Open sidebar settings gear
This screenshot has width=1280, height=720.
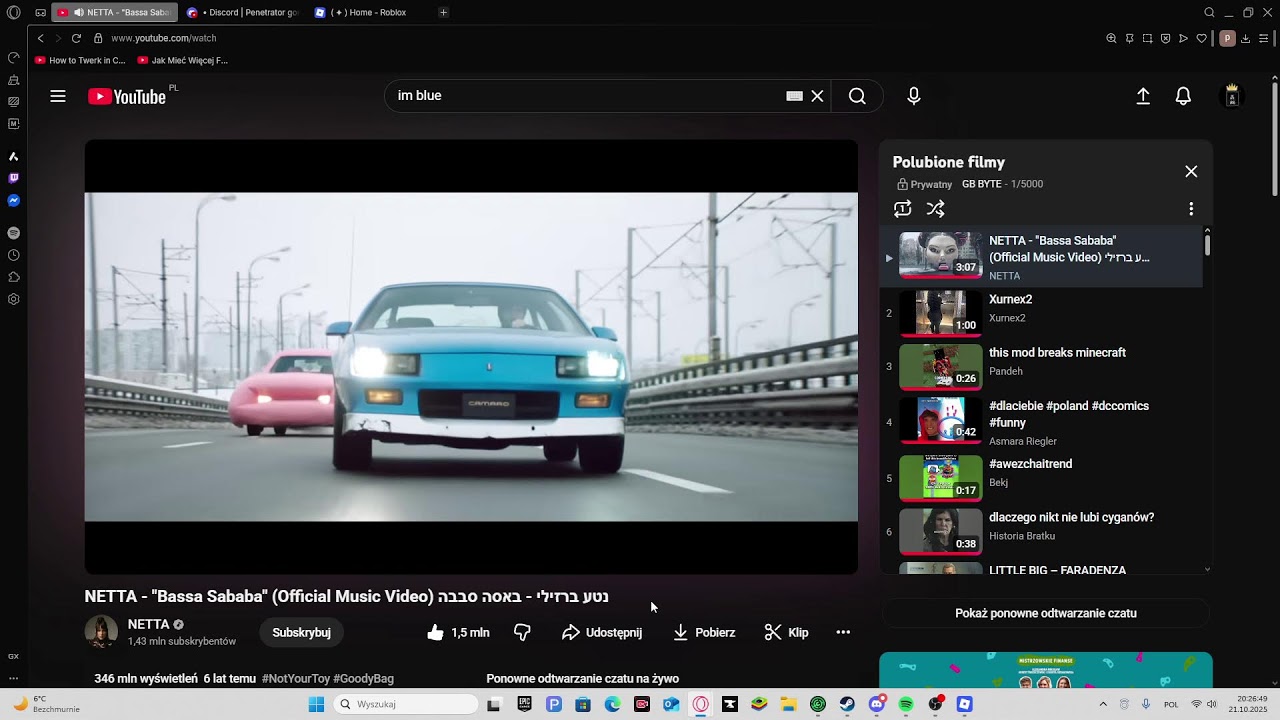tap(13, 299)
